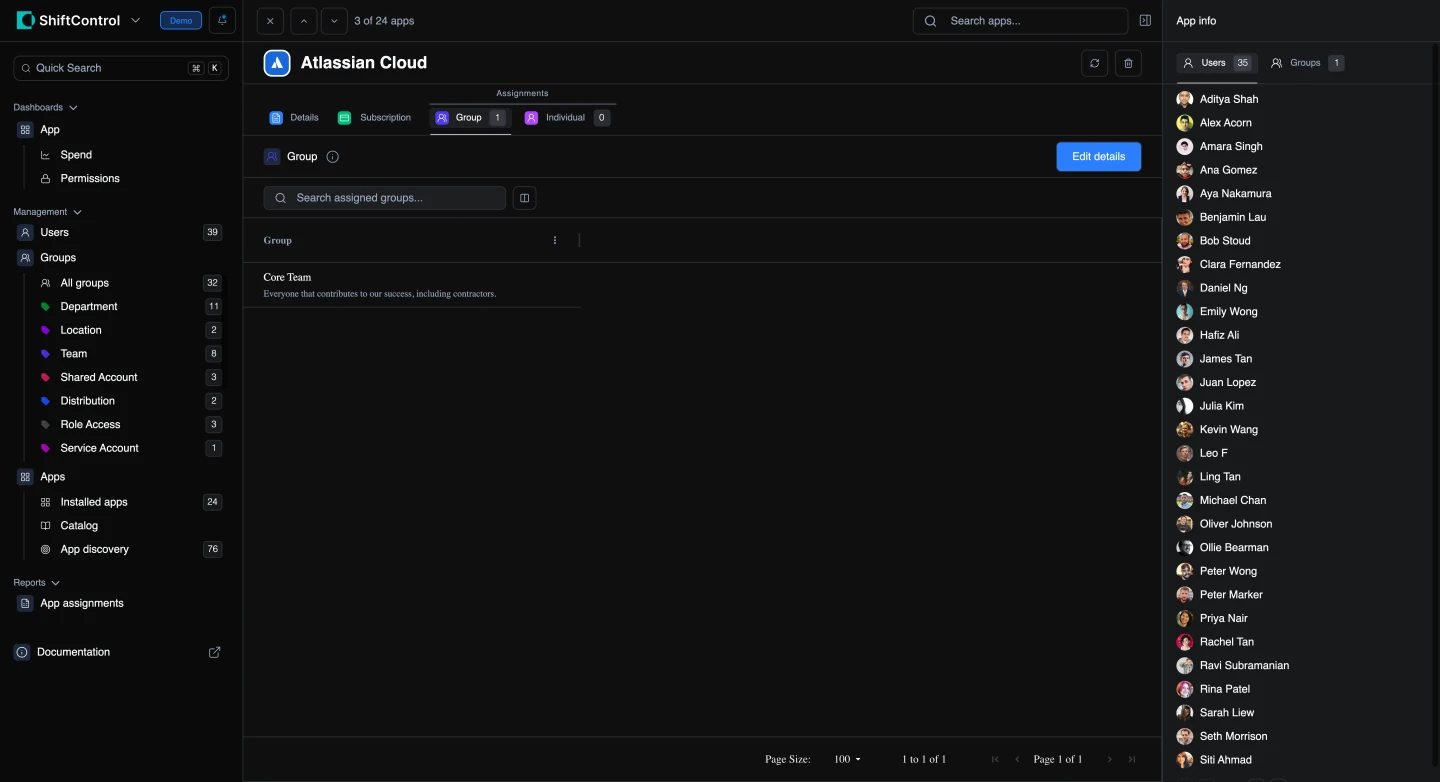Go to the previous app

point(302,21)
